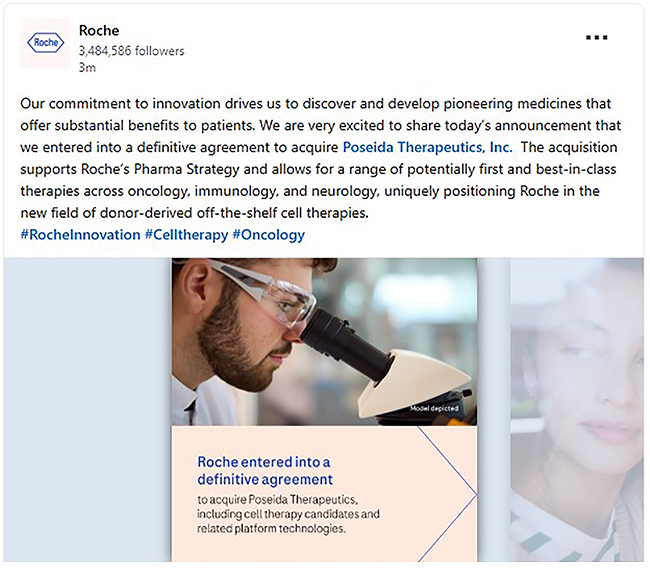Open the #Celltherapy hashtag
This screenshot has width=650, height=572.
186,235
